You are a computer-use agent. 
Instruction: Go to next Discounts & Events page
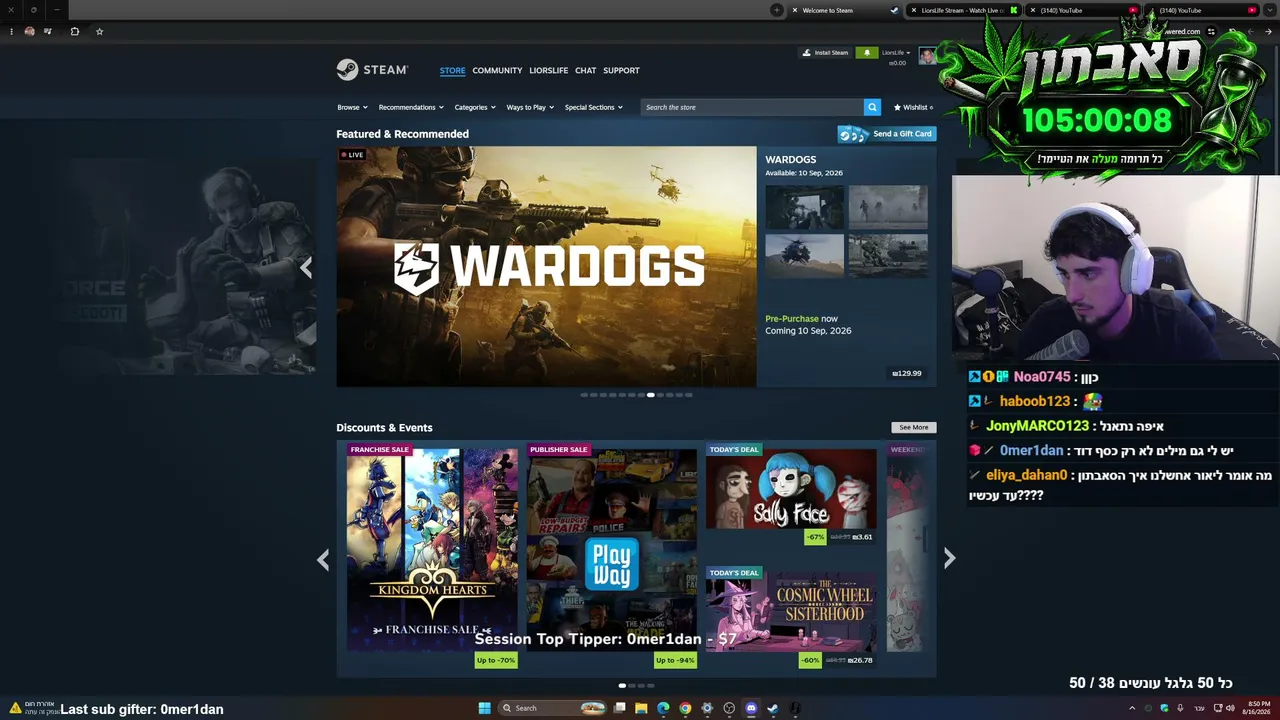tap(950, 559)
